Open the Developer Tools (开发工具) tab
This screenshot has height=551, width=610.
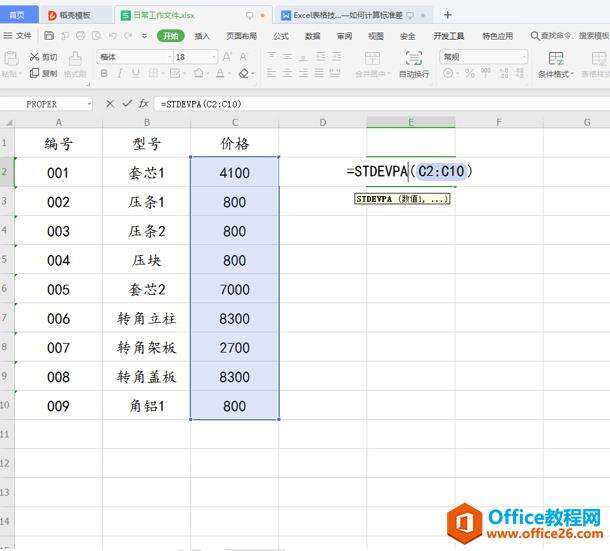click(449, 36)
